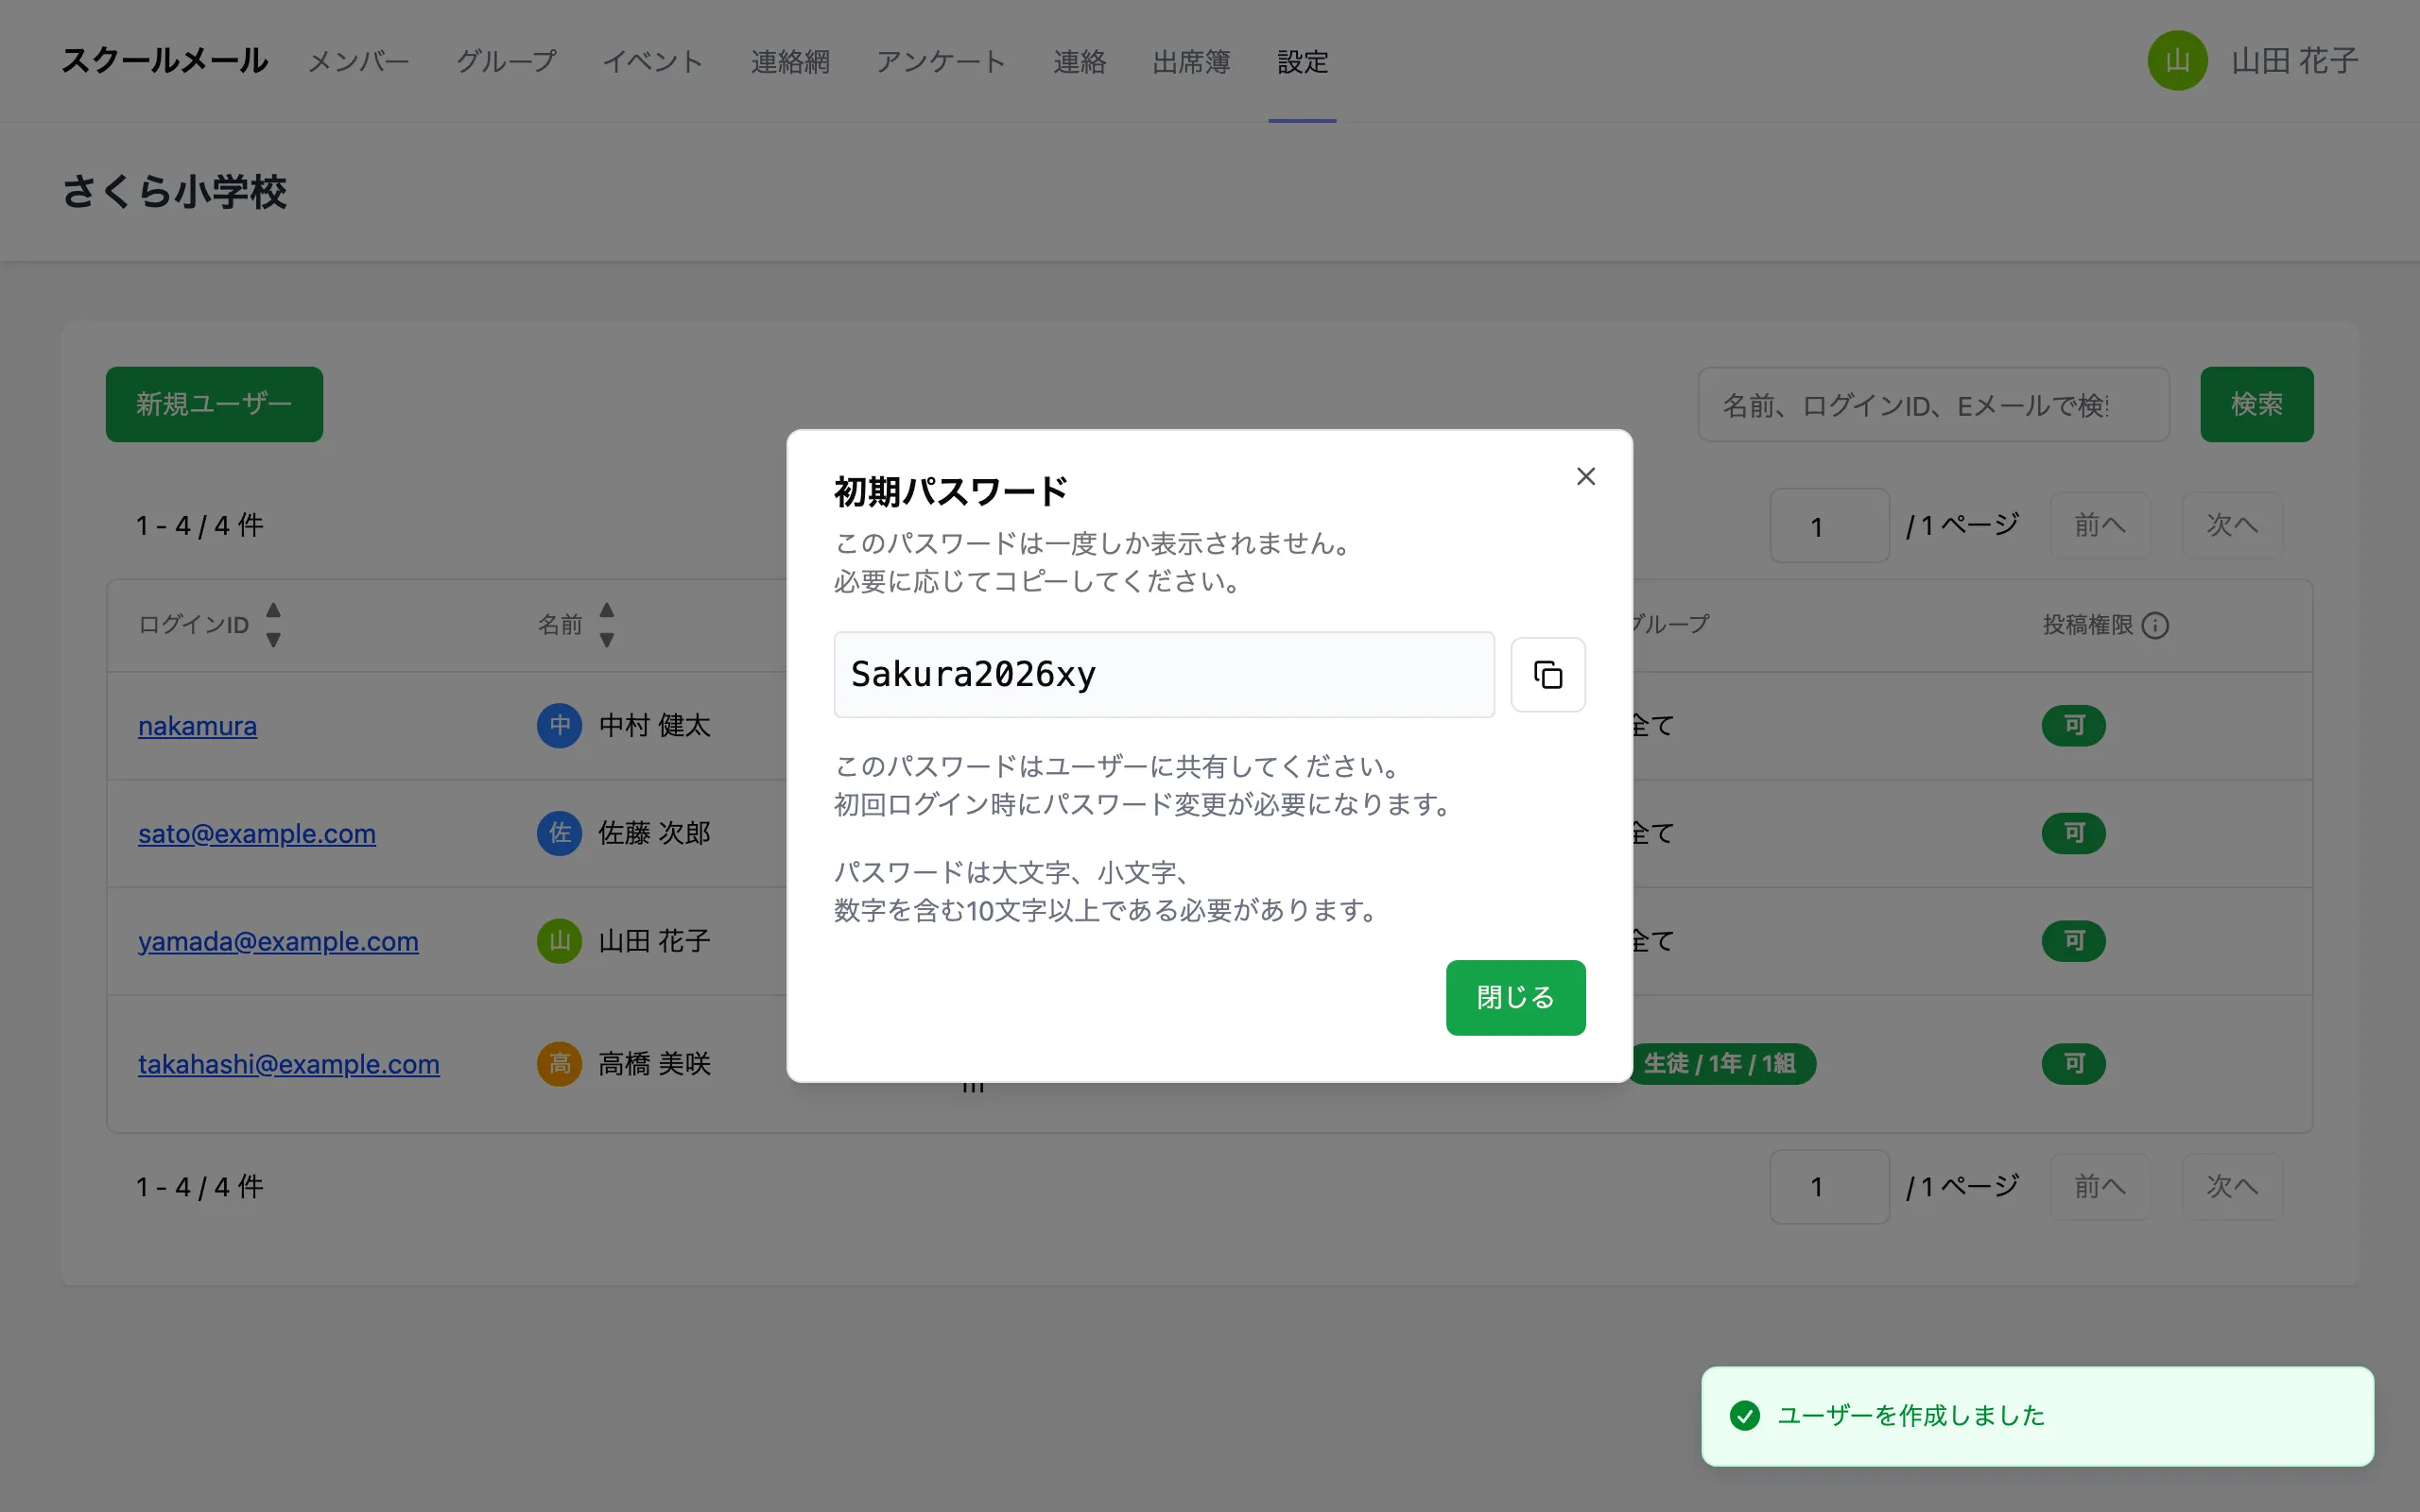Open the yamada@example.com link

click(278, 942)
